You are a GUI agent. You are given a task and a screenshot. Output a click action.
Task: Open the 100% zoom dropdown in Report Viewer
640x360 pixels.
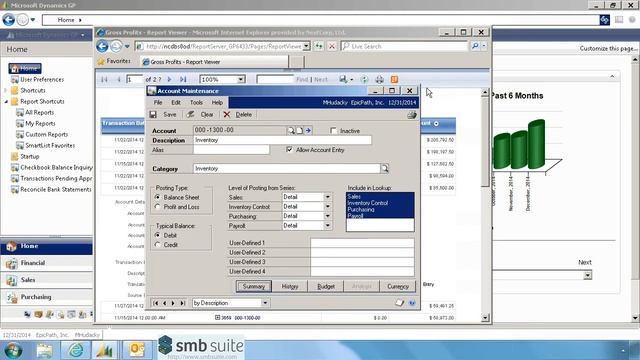click(x=241, y=79)
